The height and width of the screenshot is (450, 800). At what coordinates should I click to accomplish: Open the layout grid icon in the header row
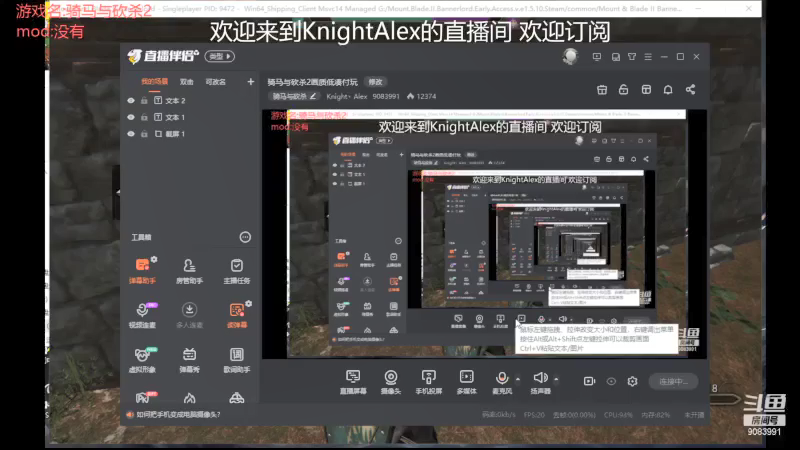pyautogui.click(x=646, y=90)
